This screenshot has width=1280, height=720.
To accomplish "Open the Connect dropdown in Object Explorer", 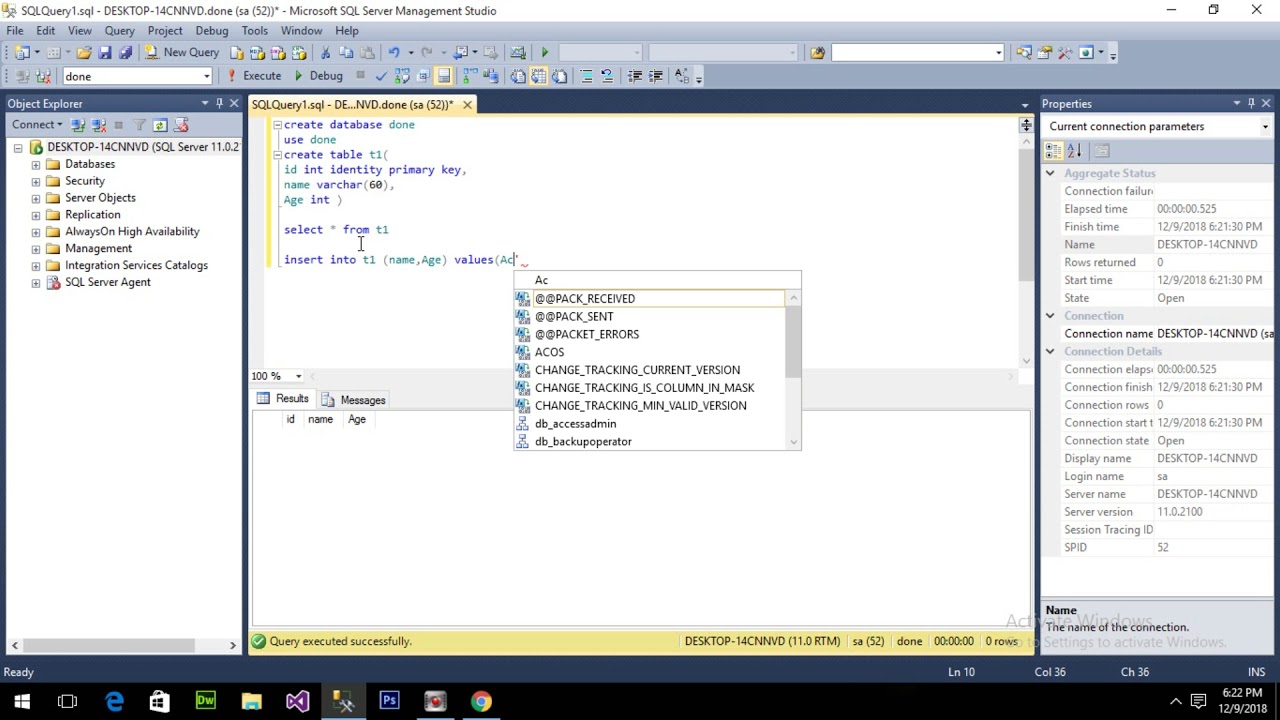I will [37, 125].
